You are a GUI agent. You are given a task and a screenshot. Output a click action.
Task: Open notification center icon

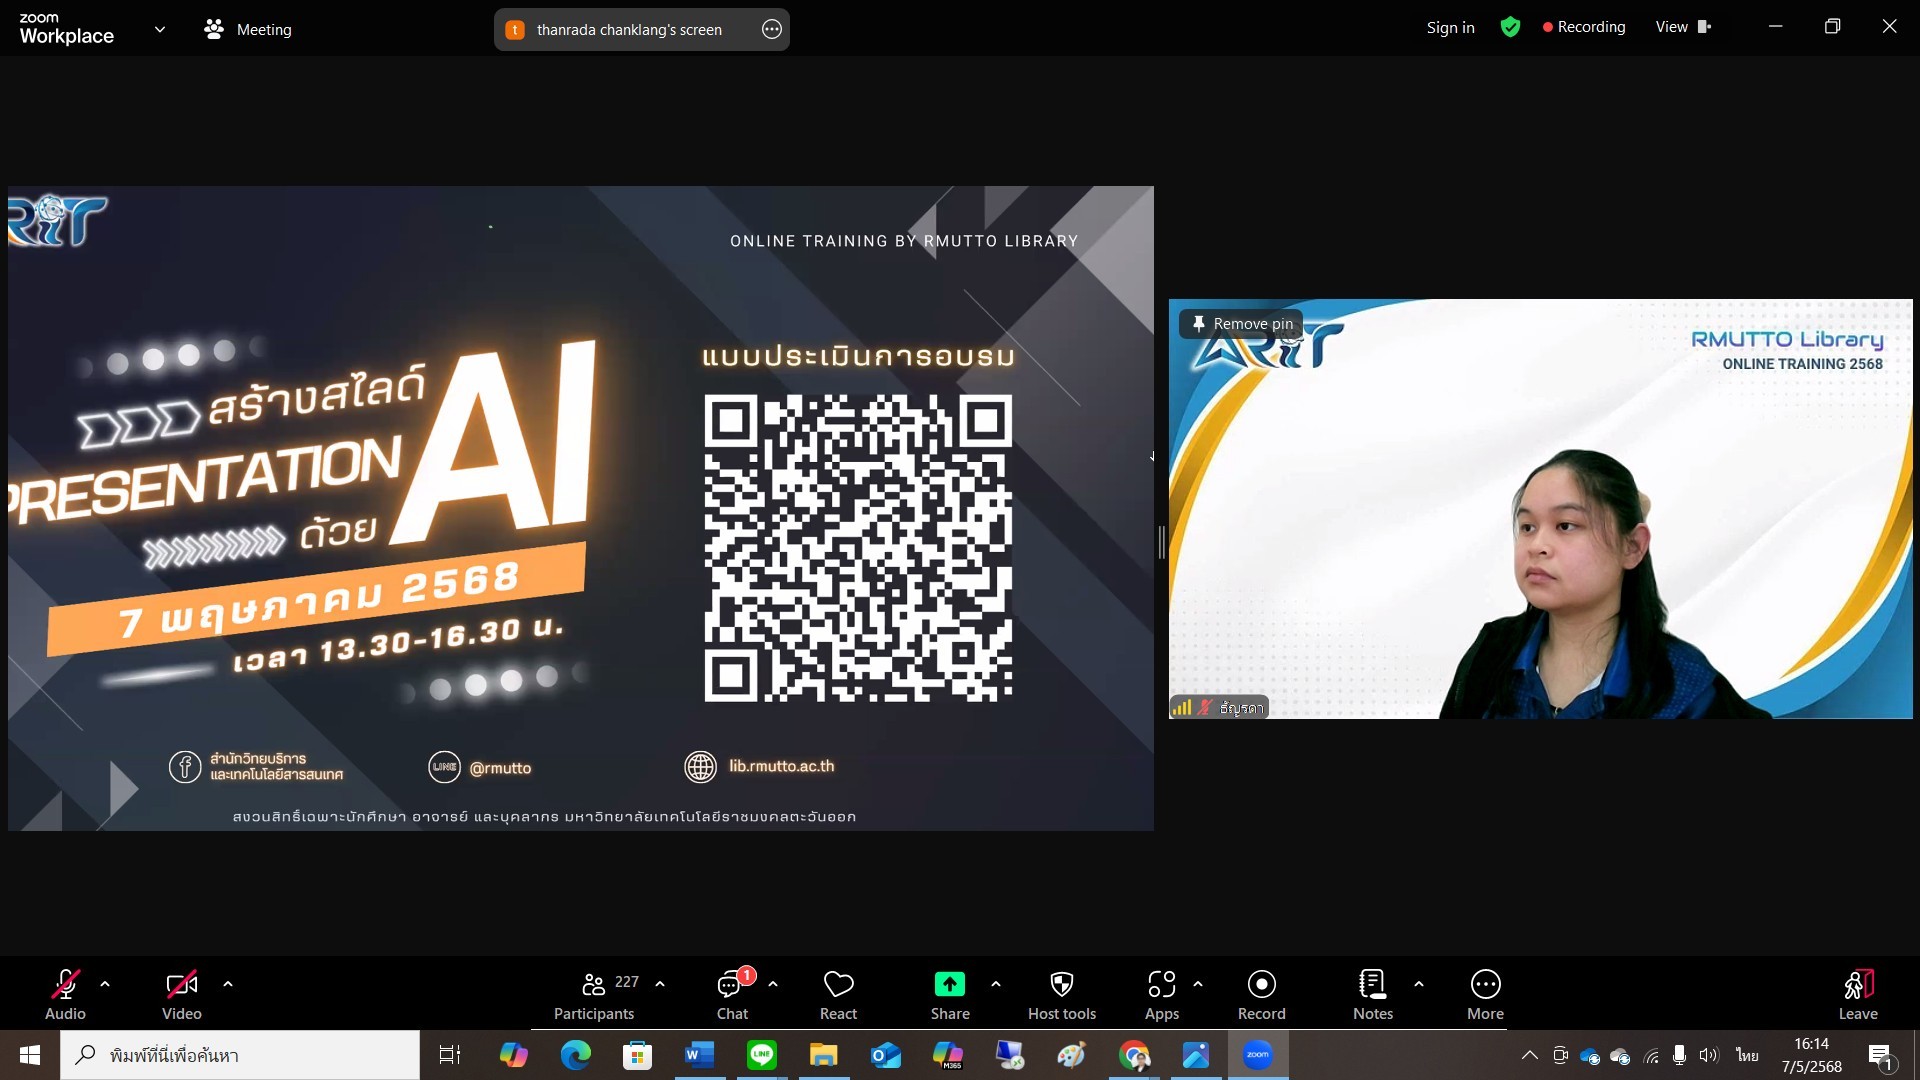pyautogui.click(x=1882, y=1056)
